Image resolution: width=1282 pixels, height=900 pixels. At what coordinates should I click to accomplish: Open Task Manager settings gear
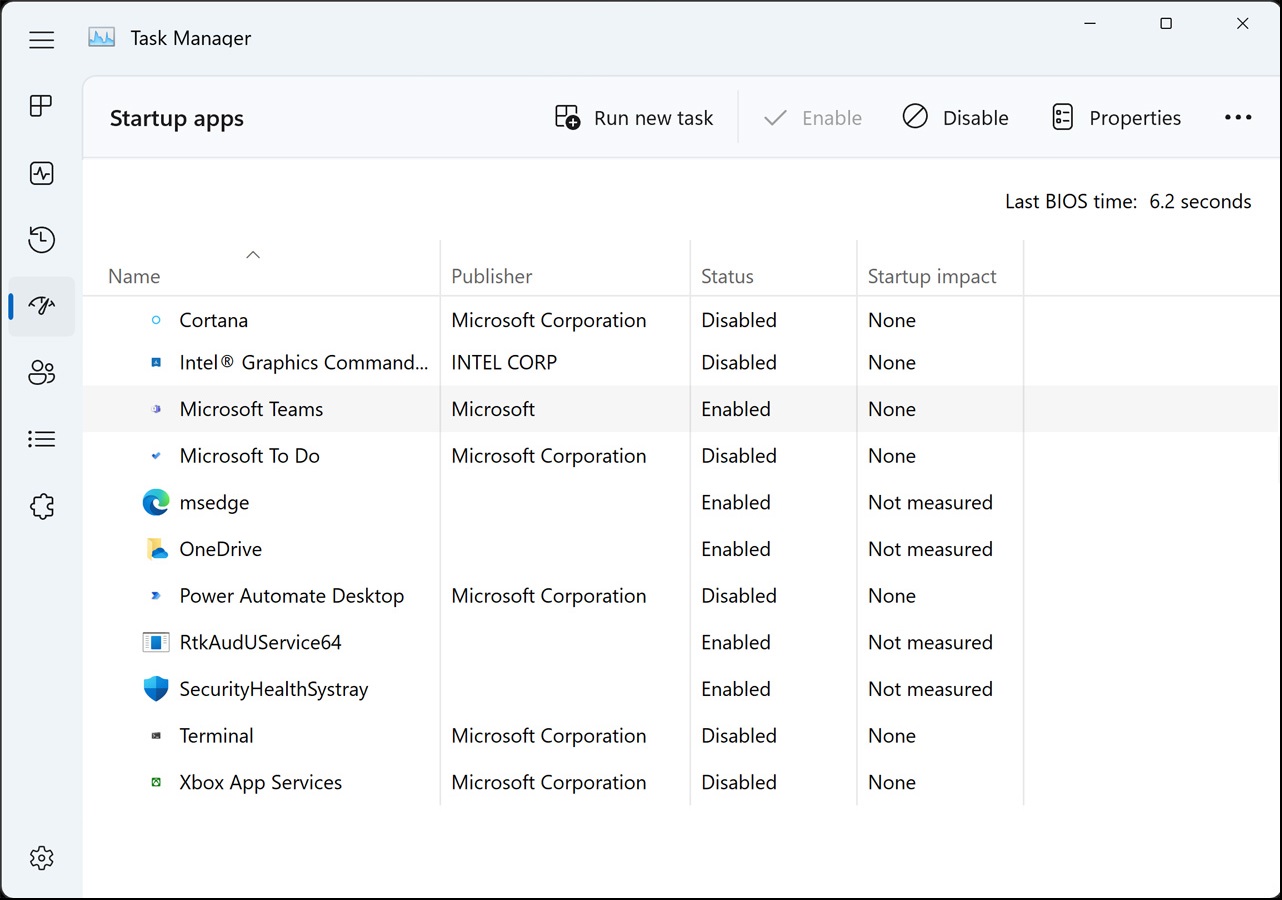[41, 858]
